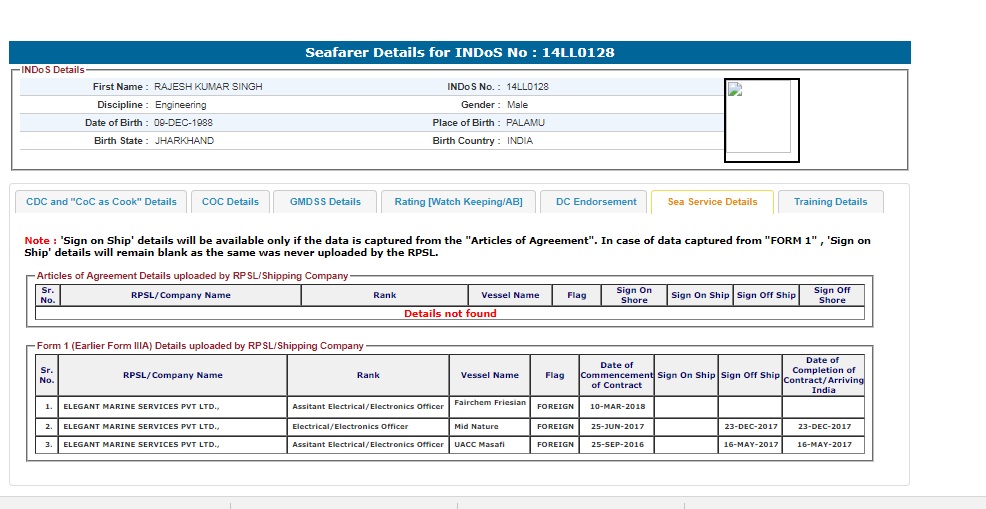Image resolution: width=986 pixels, height=509 pixels.
Task: Click the red "Details not found" message
Action: coord(450,313)
